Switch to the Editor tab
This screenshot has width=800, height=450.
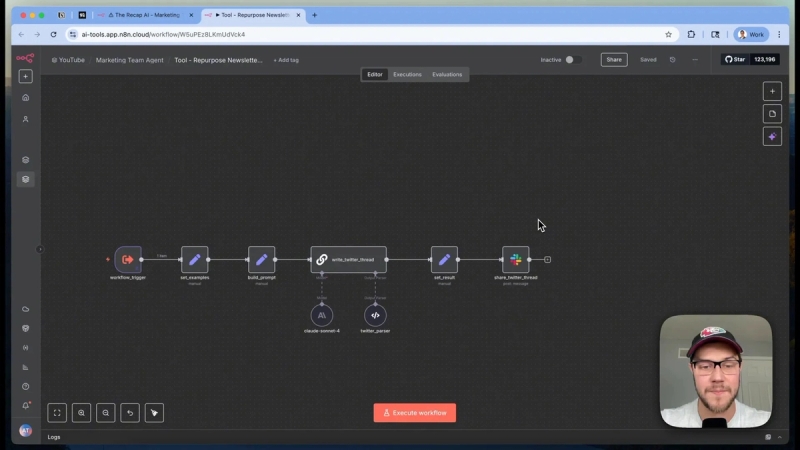374,74
